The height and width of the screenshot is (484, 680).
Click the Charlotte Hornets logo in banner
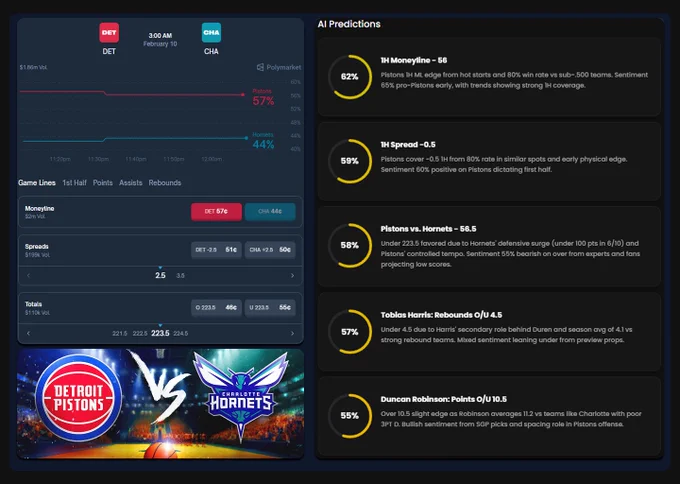pos(241,398)
